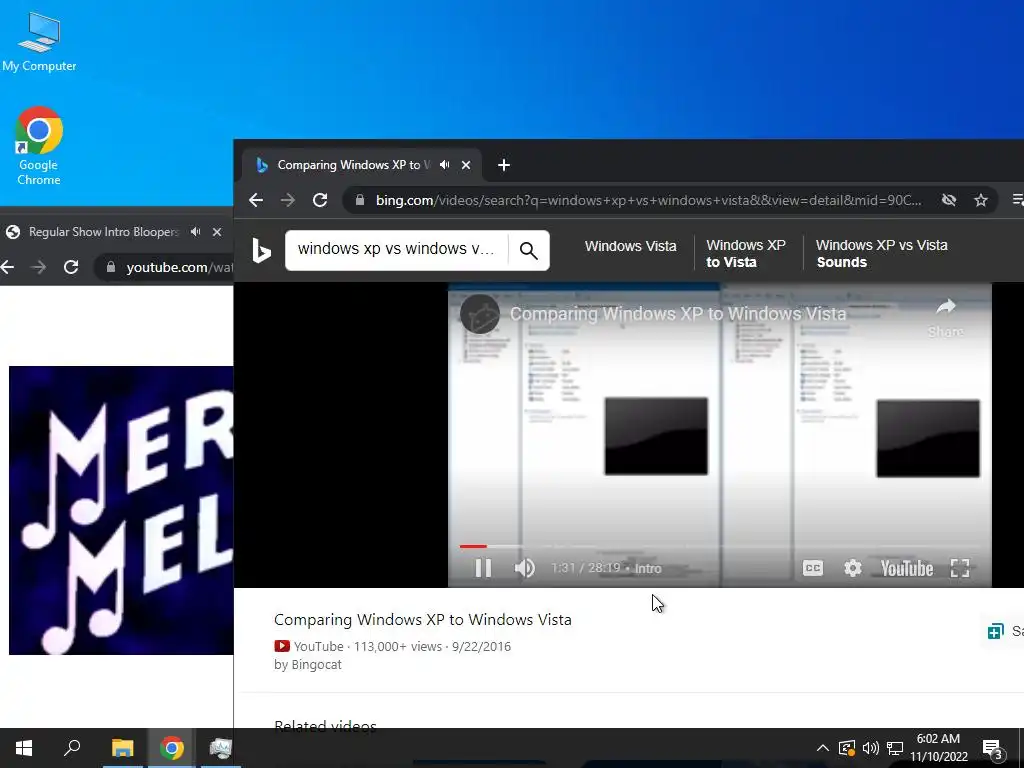Reload the Bing video page

tap(320, 200)
